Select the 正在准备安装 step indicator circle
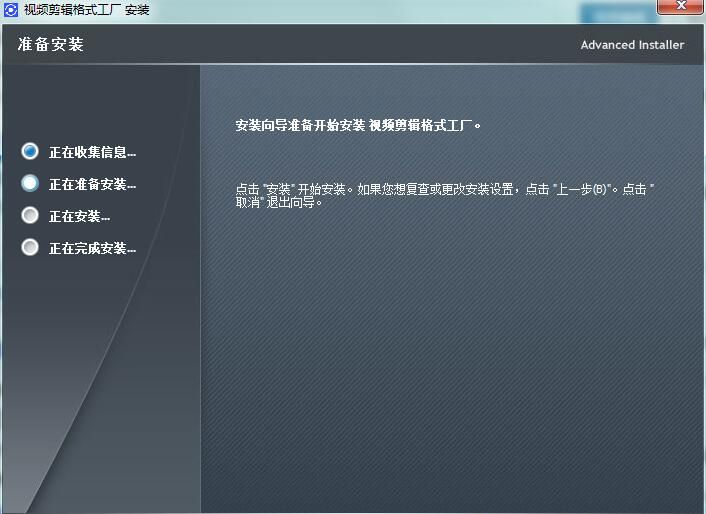The image size is (706, 514). pyautogui.click(x=30, y=183)
